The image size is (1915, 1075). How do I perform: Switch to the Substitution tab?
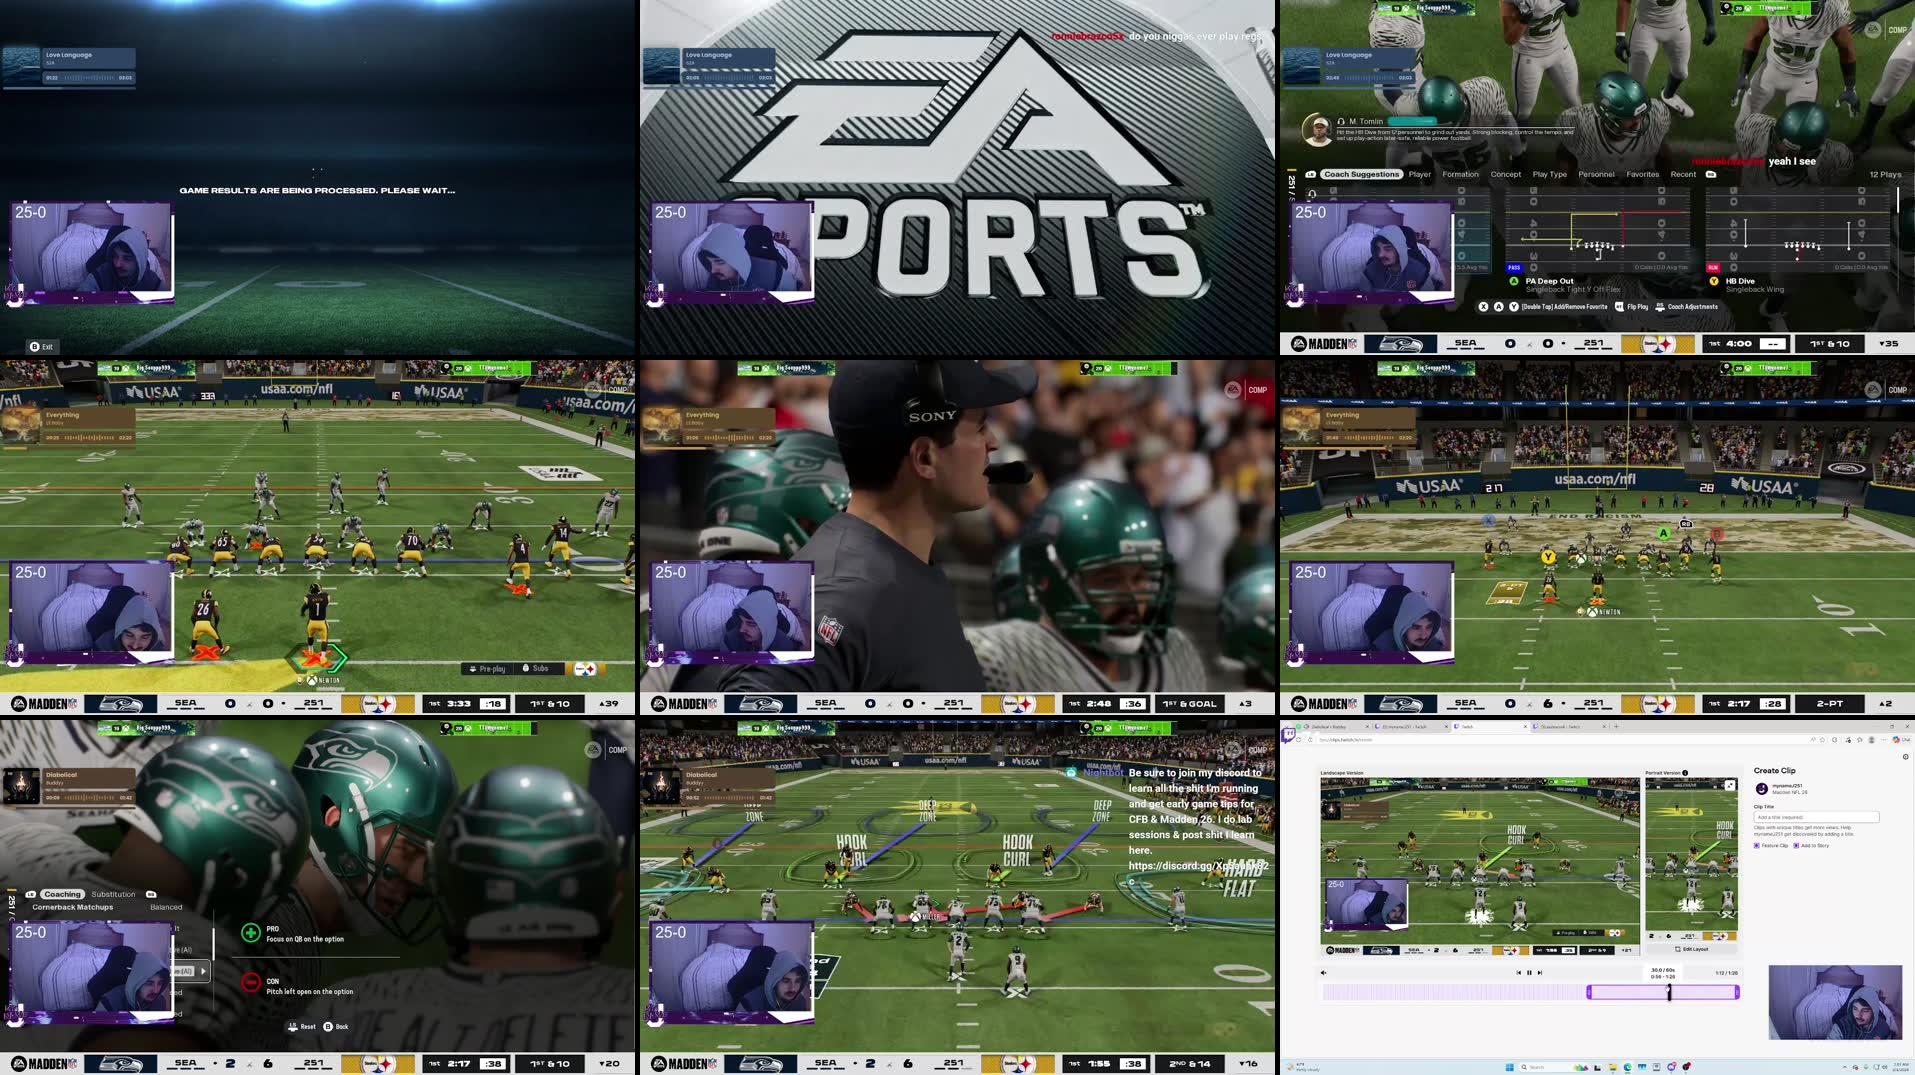(113, 894)
